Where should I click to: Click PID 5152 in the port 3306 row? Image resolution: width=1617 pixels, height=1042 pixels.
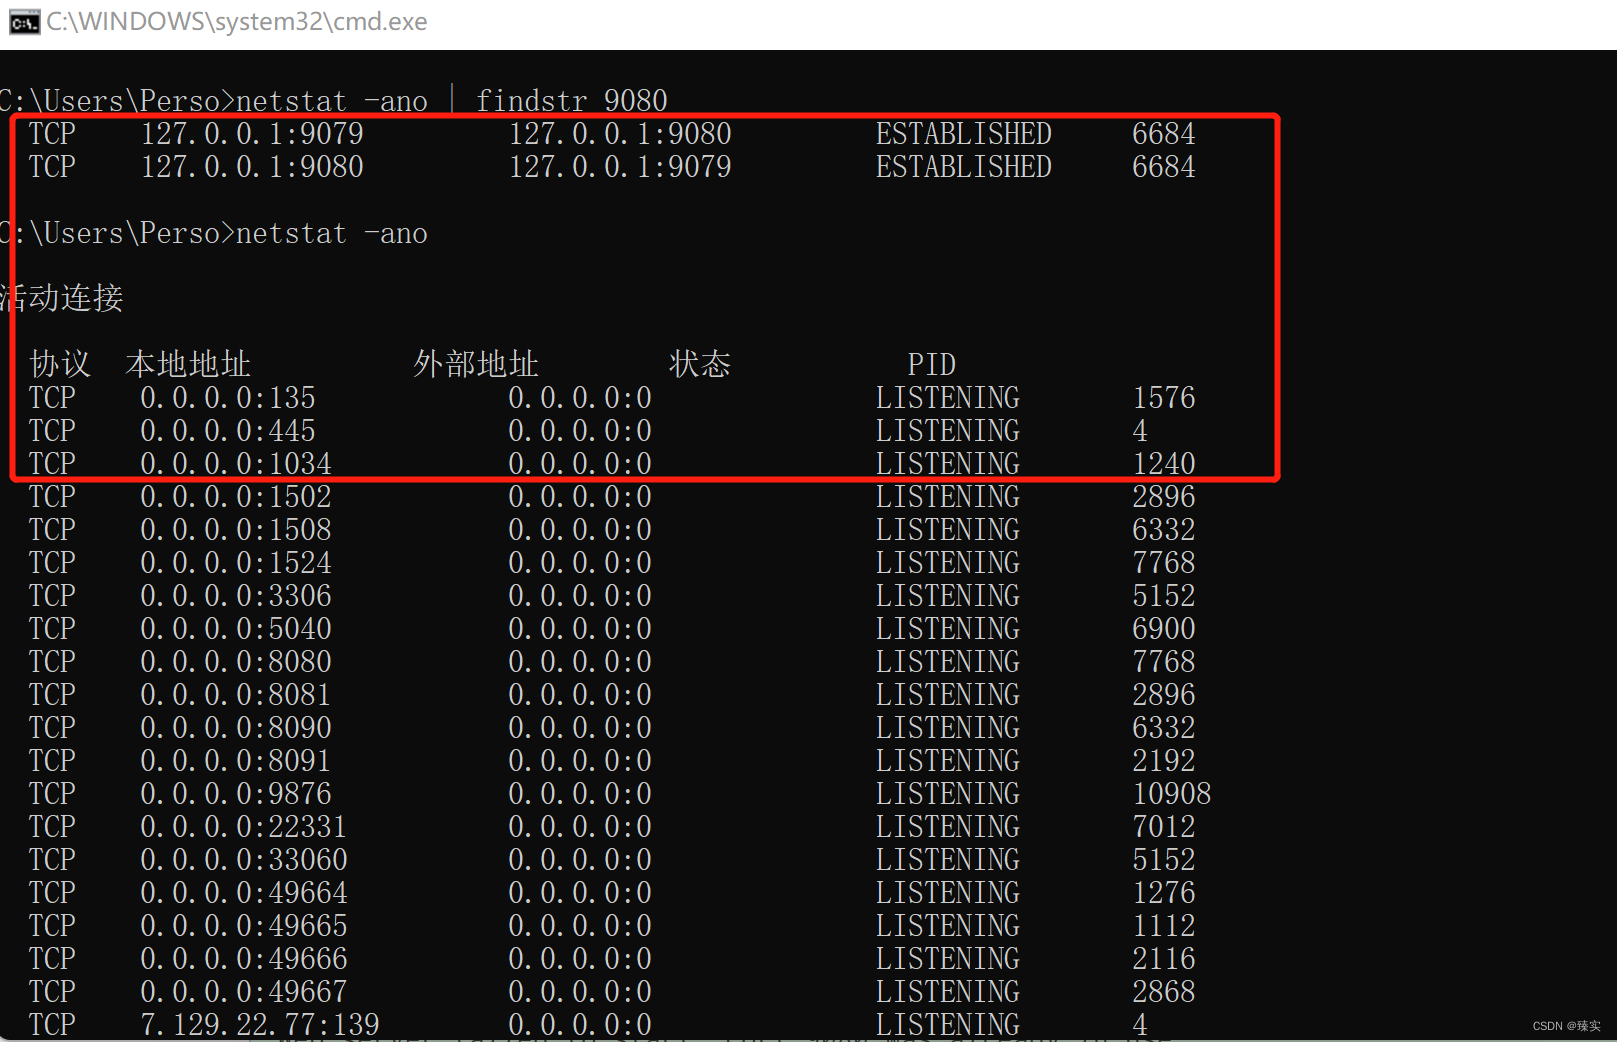[x=1164, y=596]
